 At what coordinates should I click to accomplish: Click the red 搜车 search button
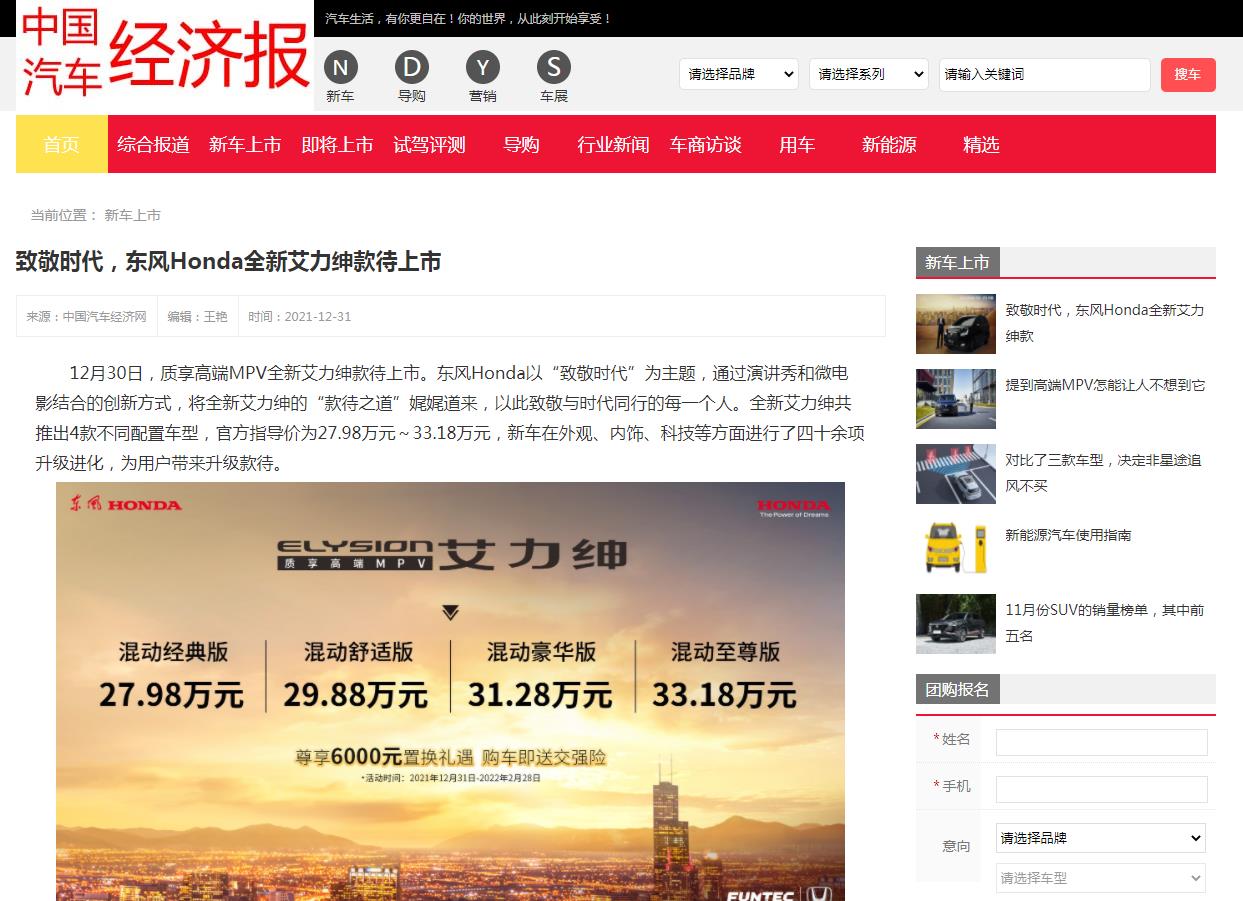[x=1188, y=75]
